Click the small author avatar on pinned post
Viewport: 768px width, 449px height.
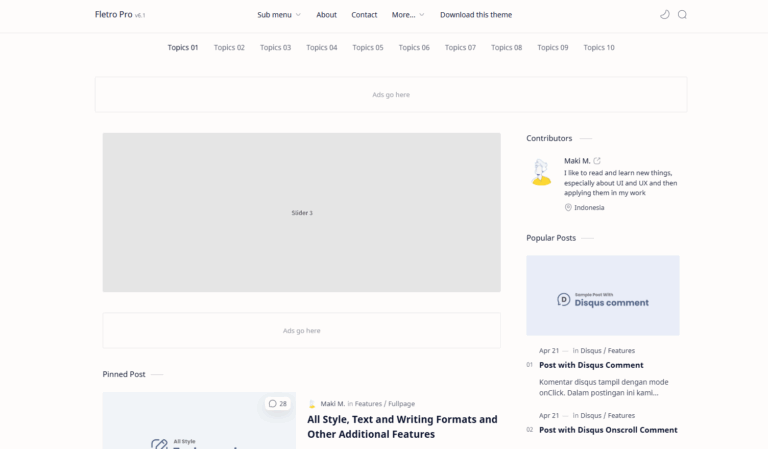tap(312, 404)
